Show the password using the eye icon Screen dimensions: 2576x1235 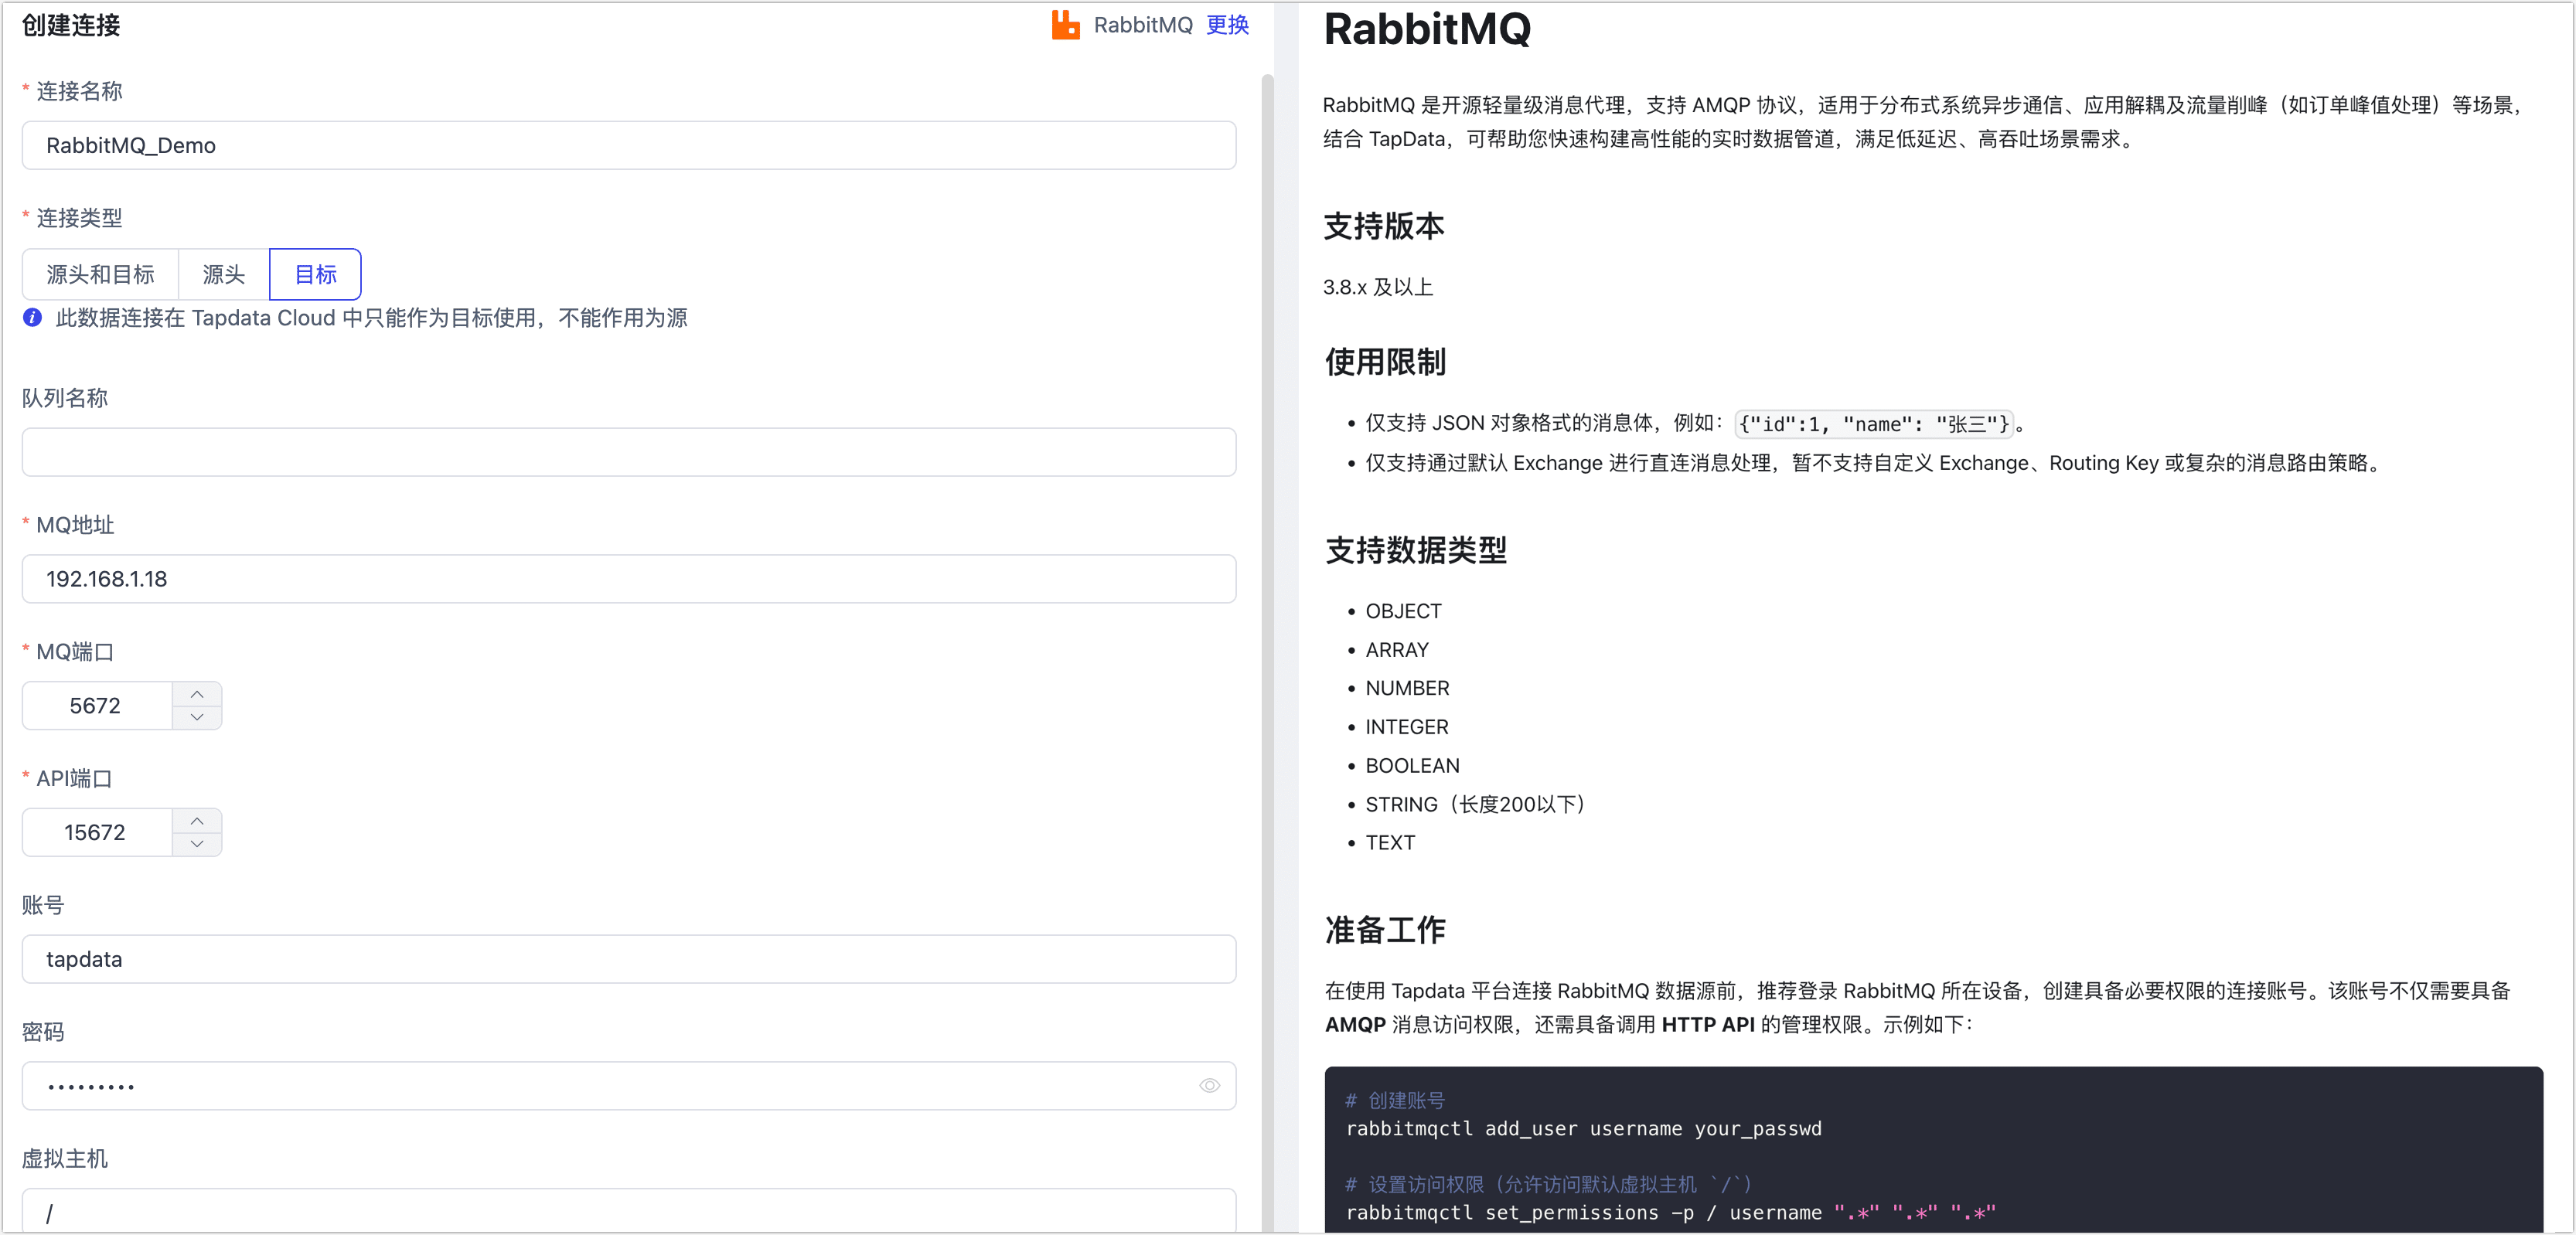click(x=1209, y=1086)
